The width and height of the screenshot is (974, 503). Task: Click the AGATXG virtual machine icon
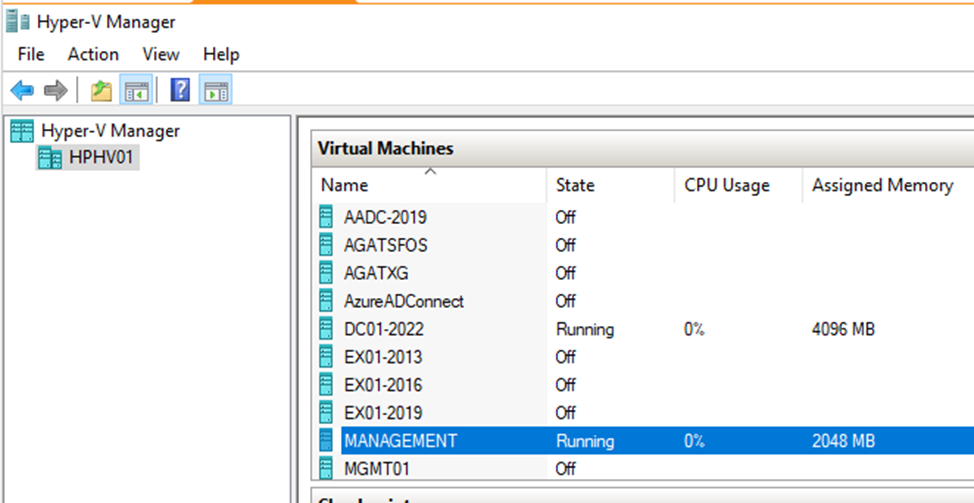[326, 273]
